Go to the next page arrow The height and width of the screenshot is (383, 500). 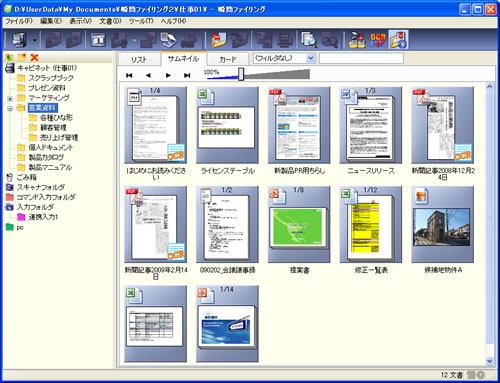point(168,75)
